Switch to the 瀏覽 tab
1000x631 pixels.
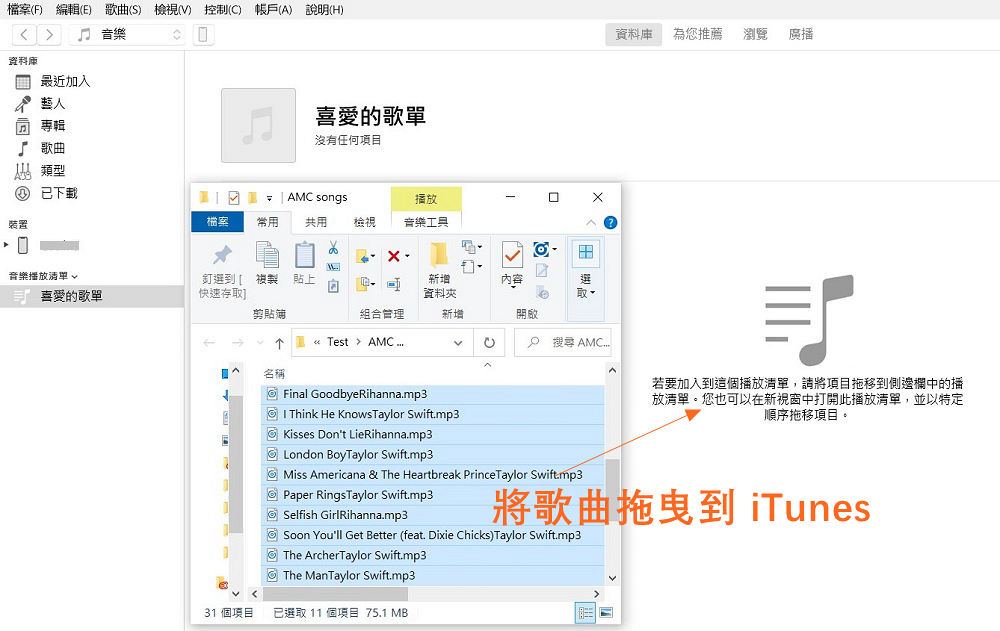tap(755, 34)
